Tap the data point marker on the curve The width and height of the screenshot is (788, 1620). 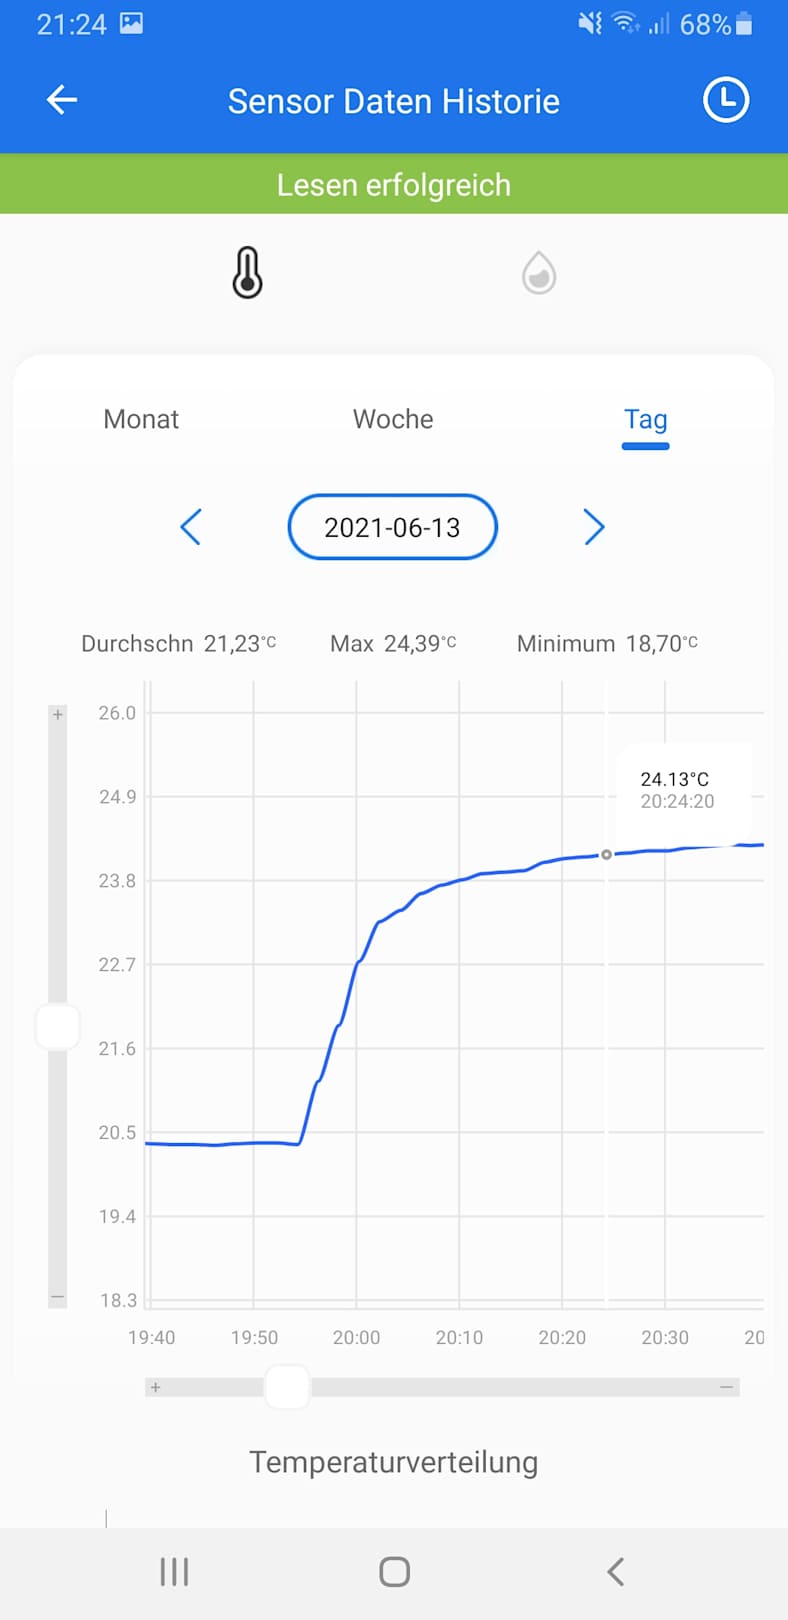[606, 855]
